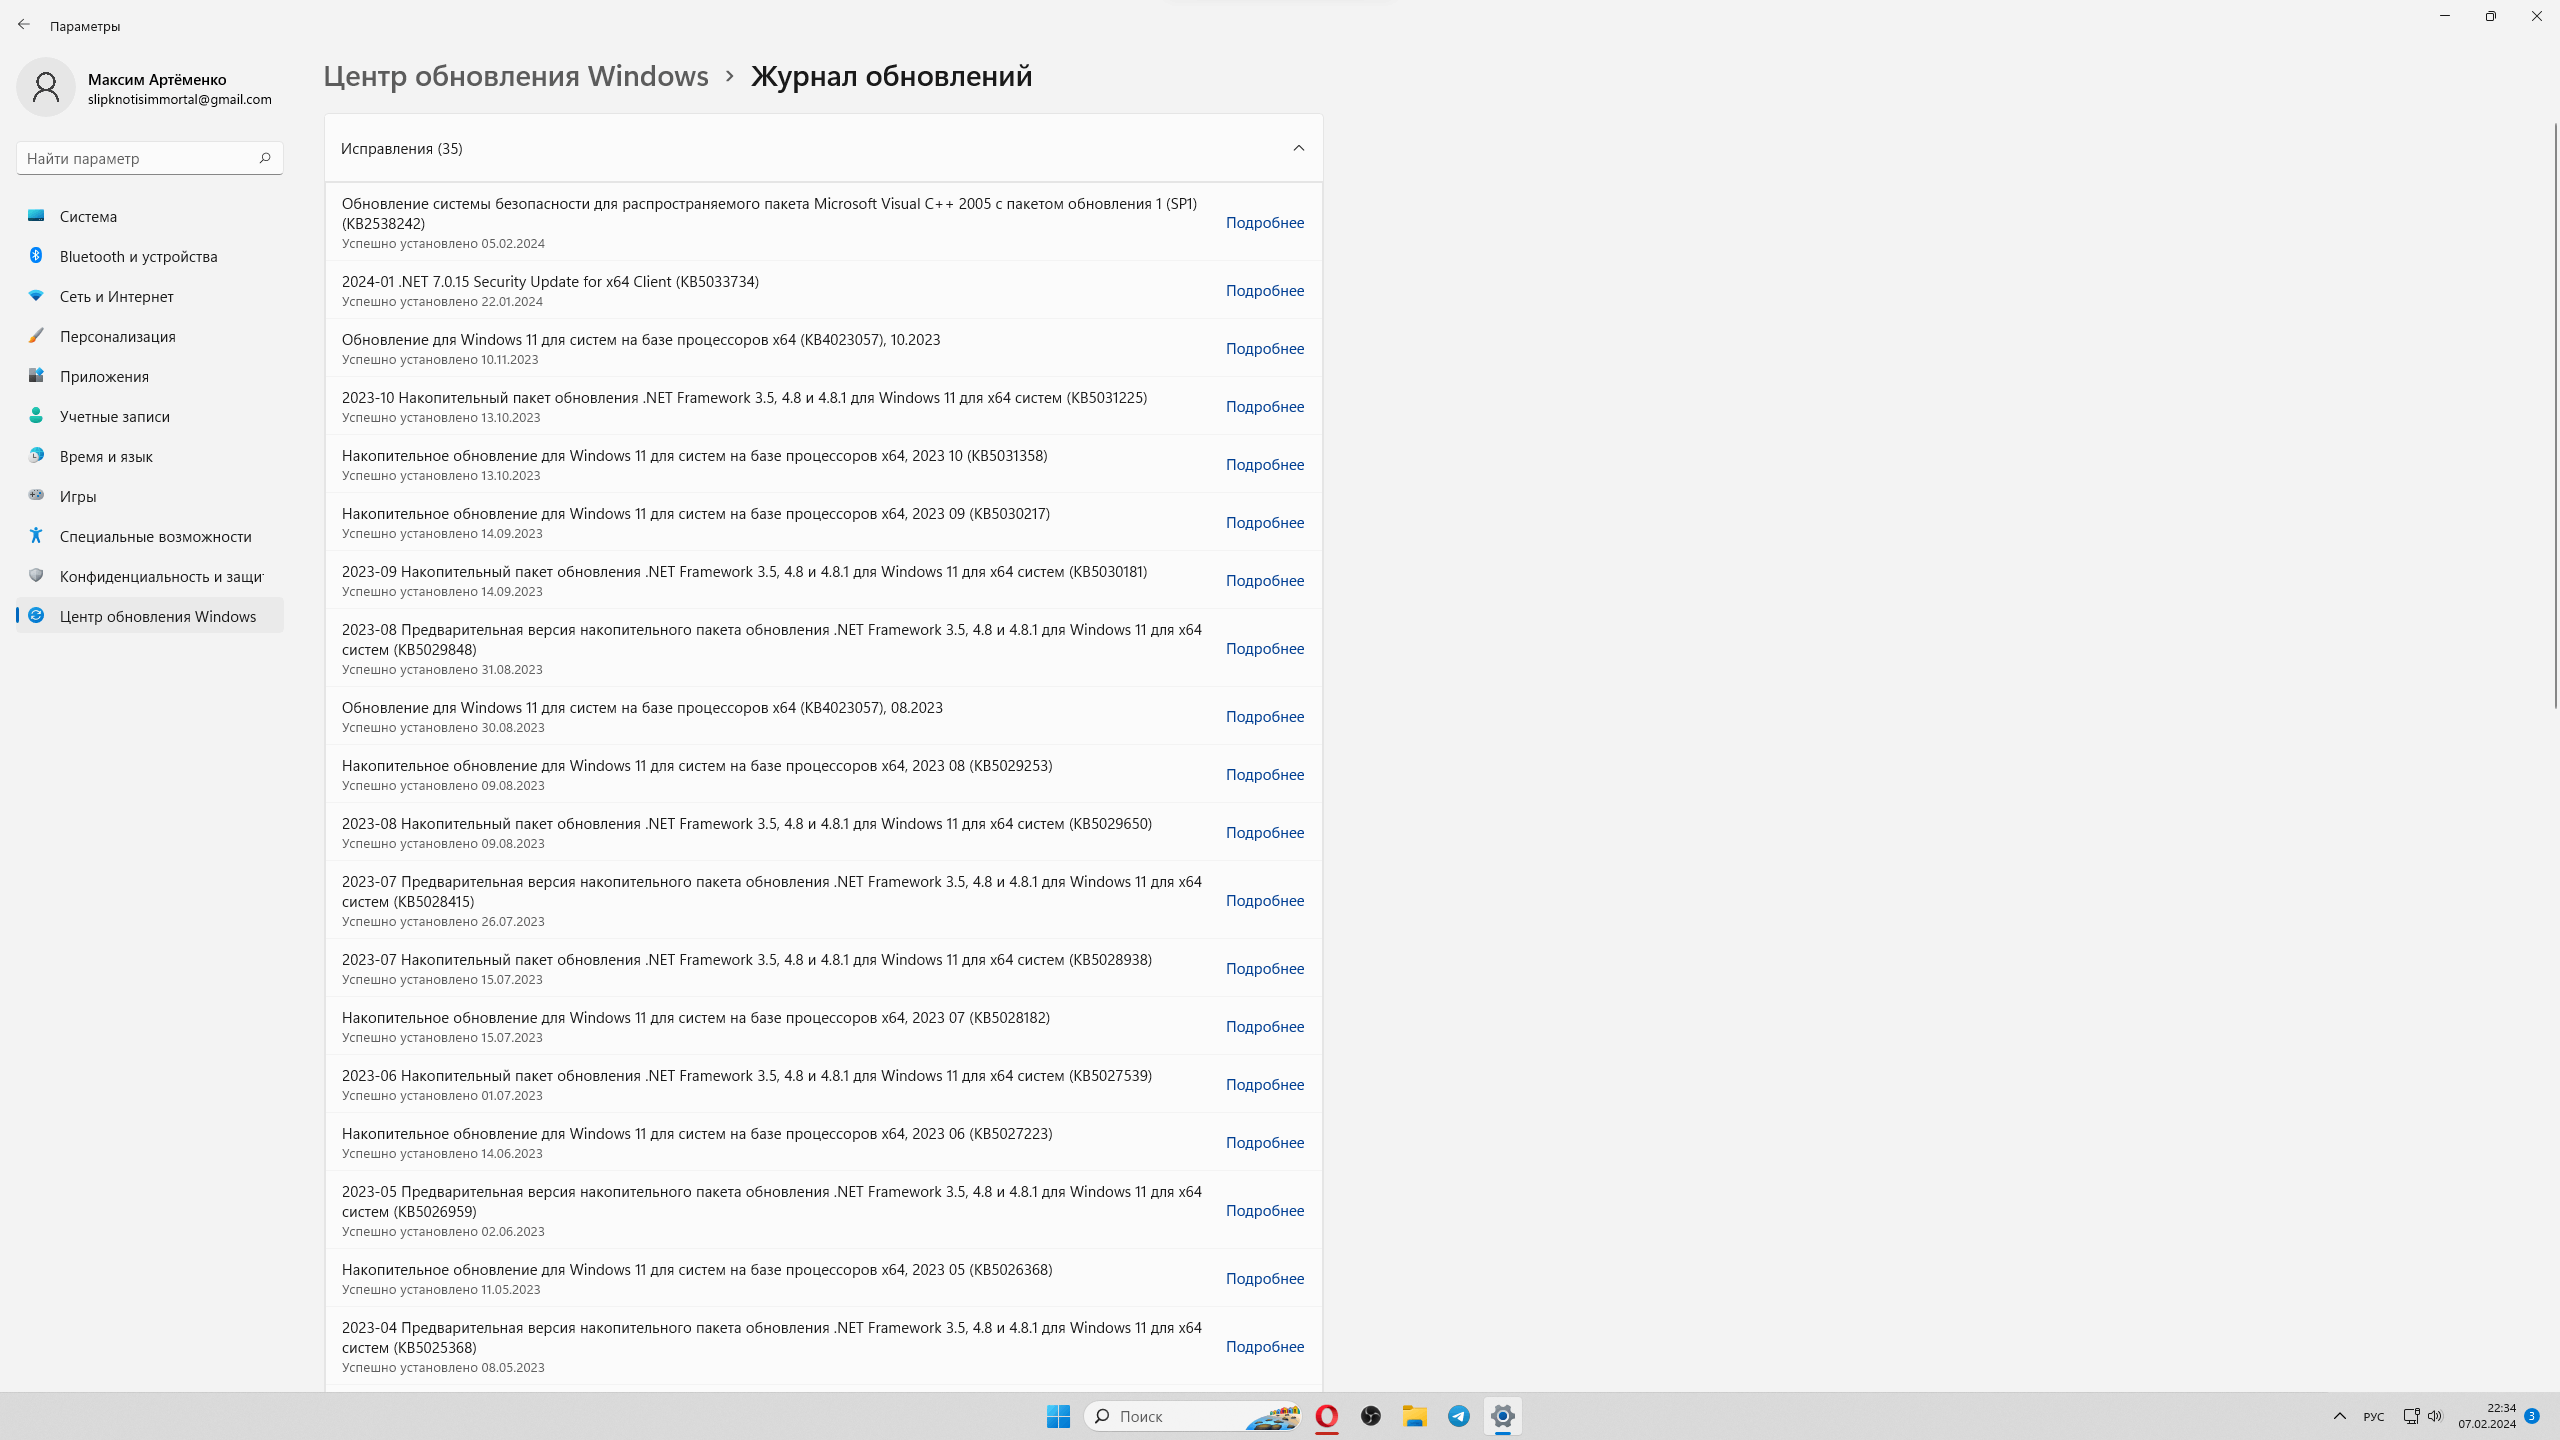Focus the Найти параметр search field

[150, 158]
